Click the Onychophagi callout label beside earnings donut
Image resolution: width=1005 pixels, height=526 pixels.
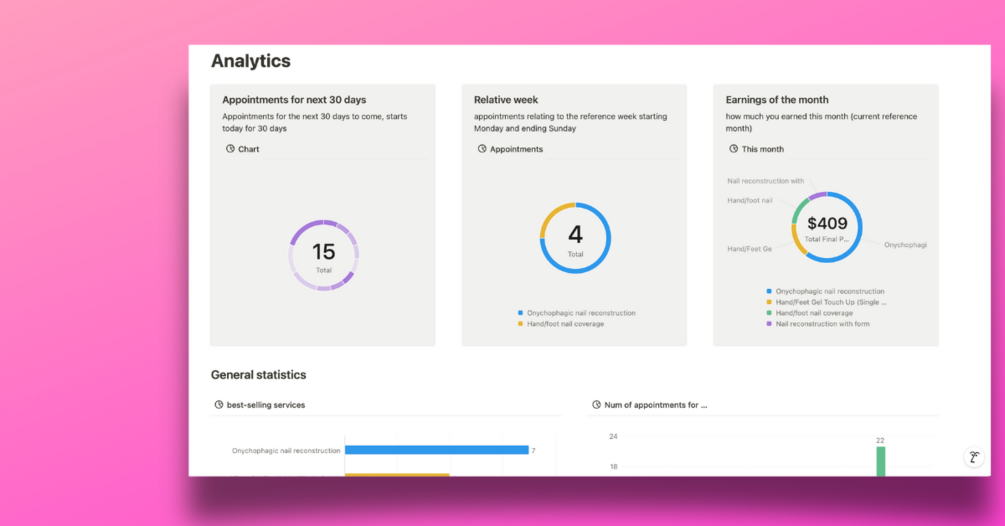click(x=905, y=245)
